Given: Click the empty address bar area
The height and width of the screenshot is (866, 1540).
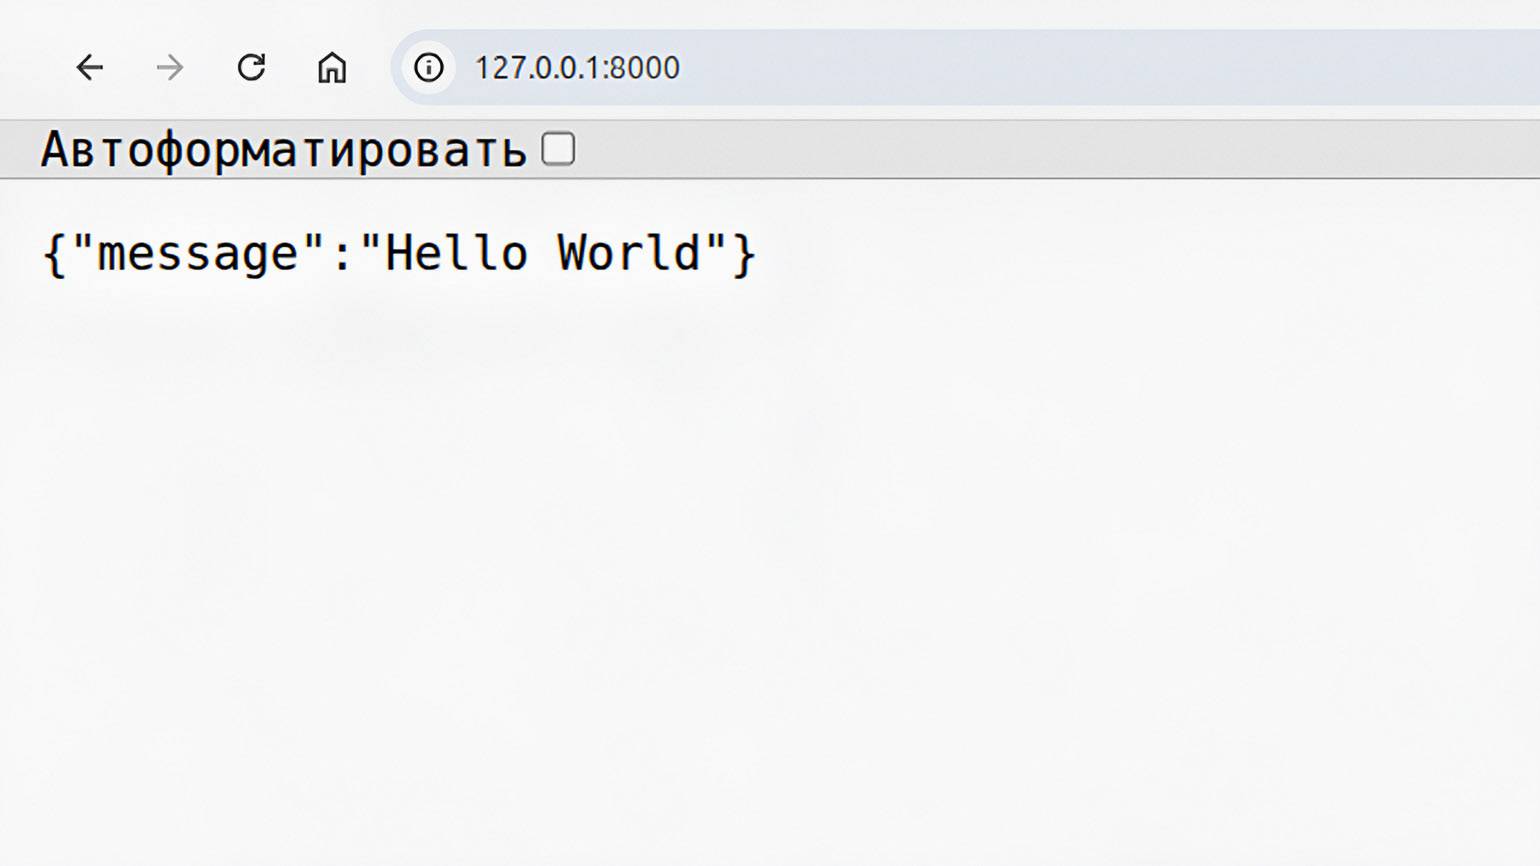Looking at the screenshot, I should click(x=1100, y=67).
